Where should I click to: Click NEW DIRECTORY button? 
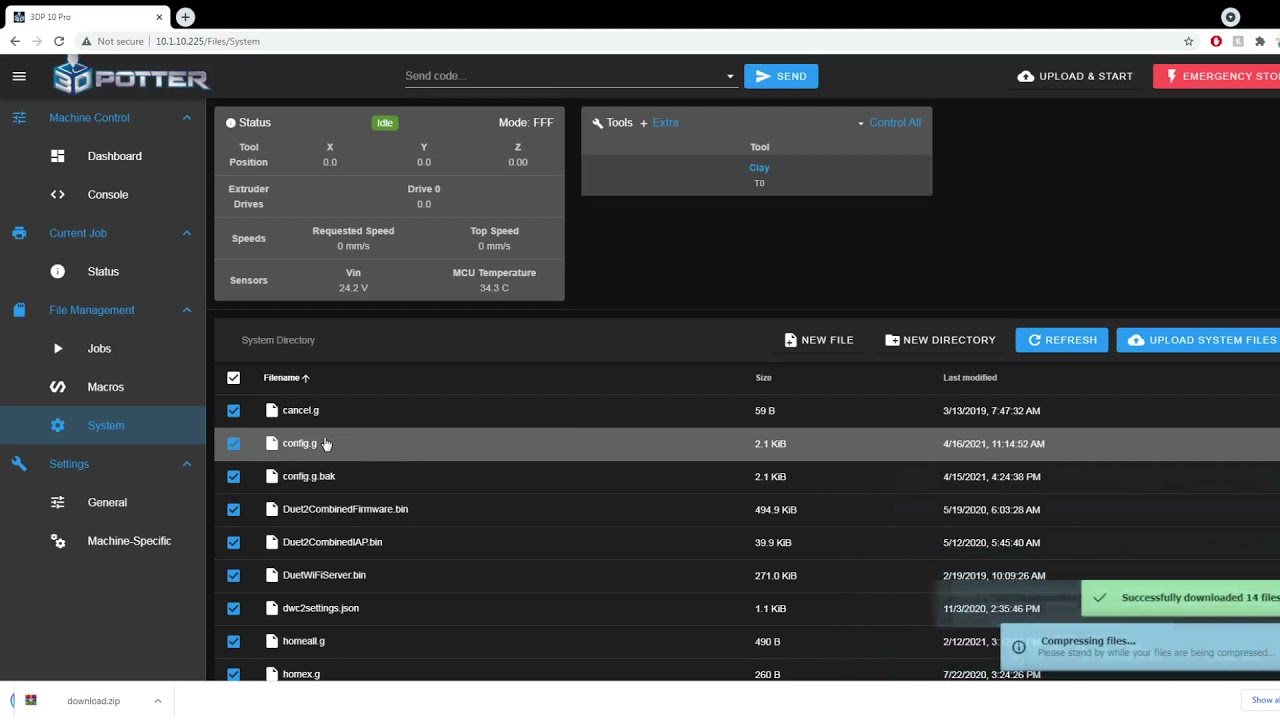(x=940, y=340)
